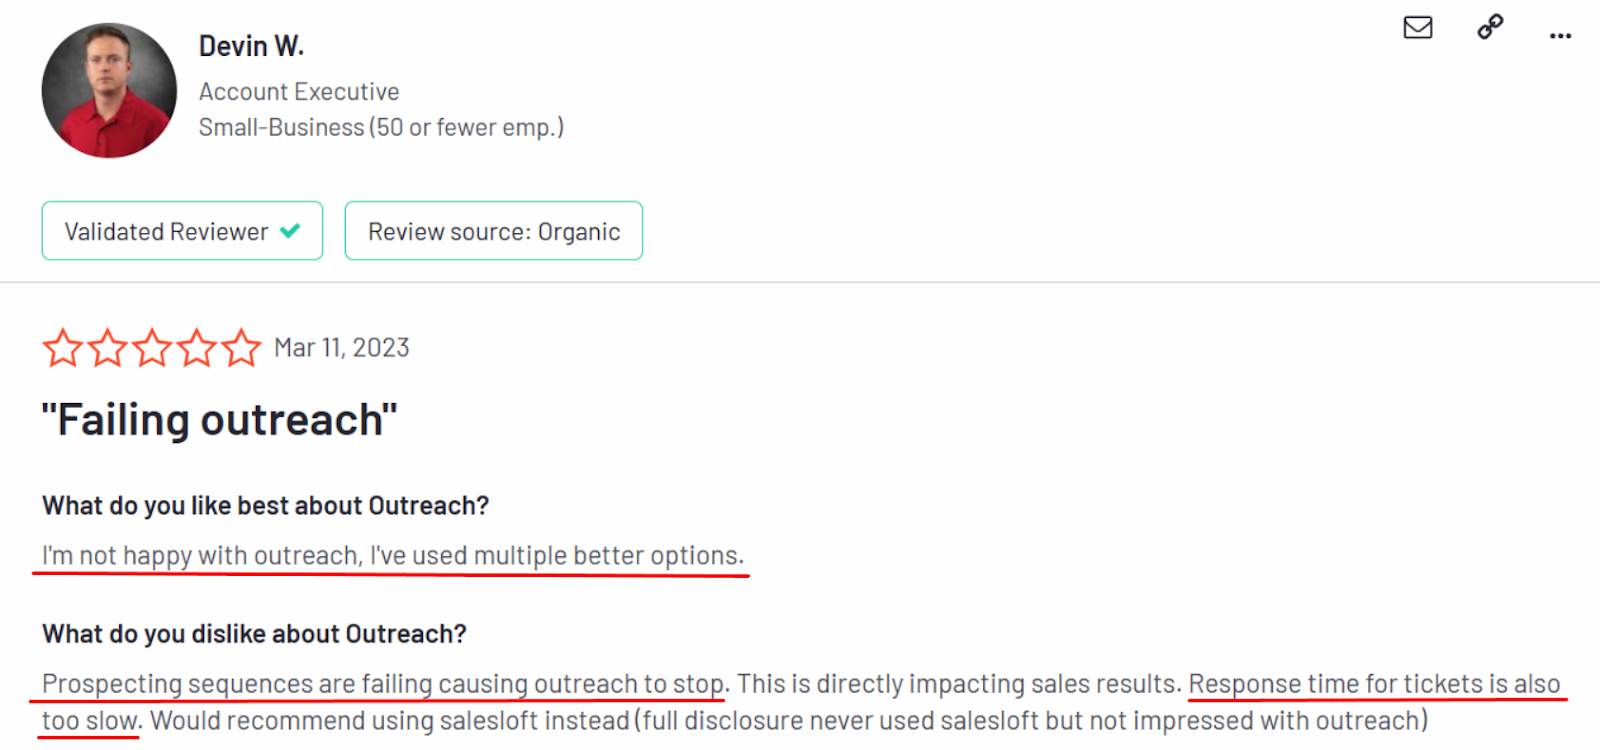Click the first rating star
This screenshot has width=1600, height=750.
[x=62, y=348]
